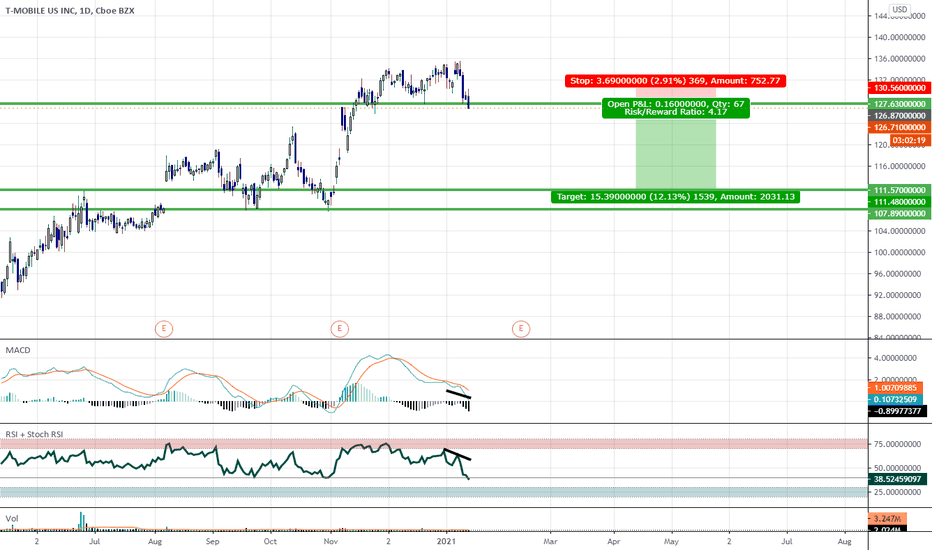Click the 107.89 green price tag
932x550 pixels.
click(x=899, y=213)
